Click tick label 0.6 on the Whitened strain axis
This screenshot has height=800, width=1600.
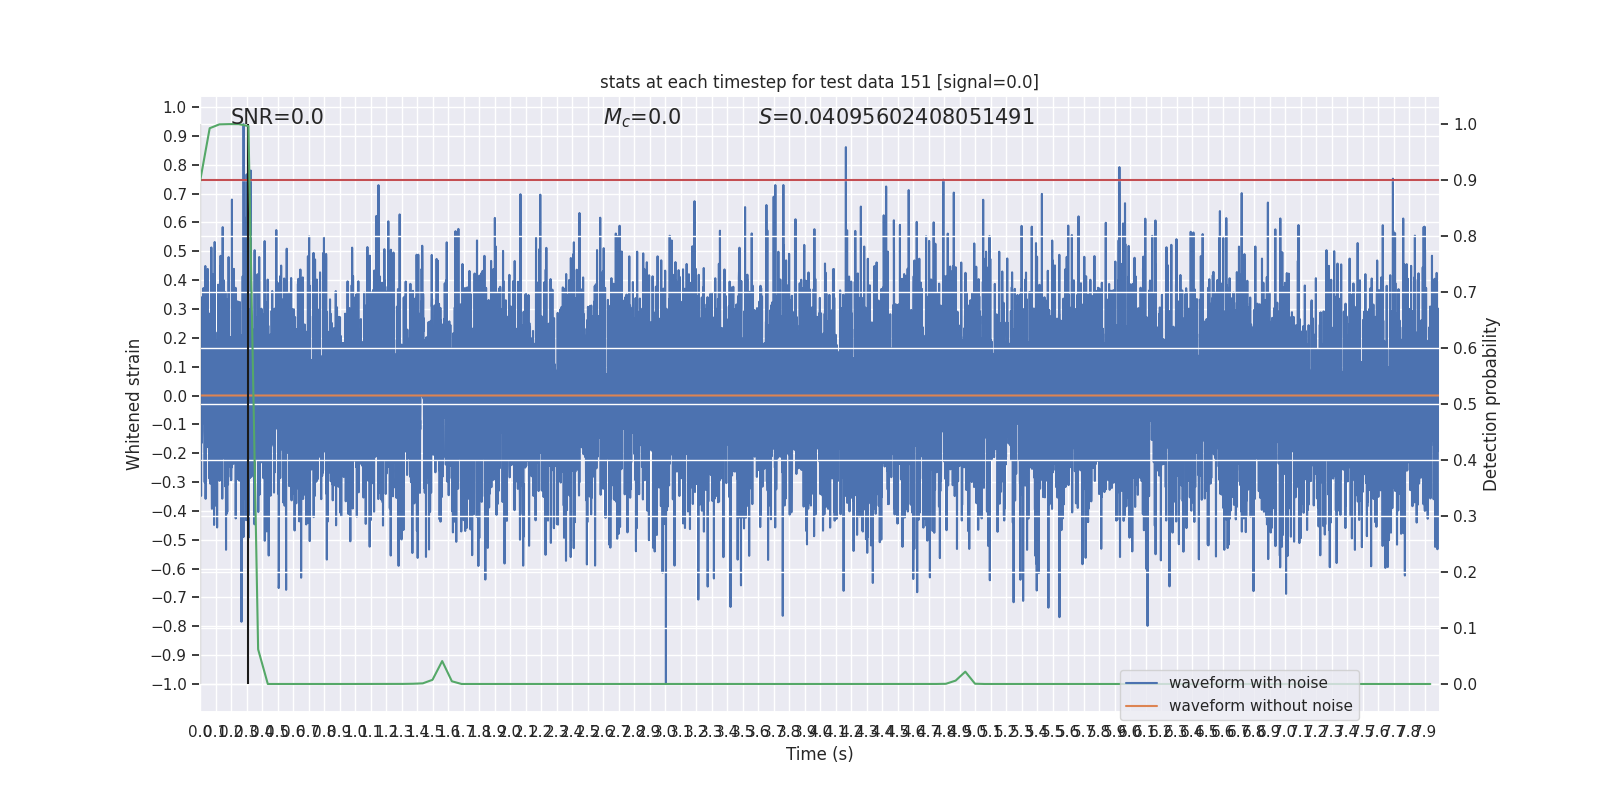point(175,223)
